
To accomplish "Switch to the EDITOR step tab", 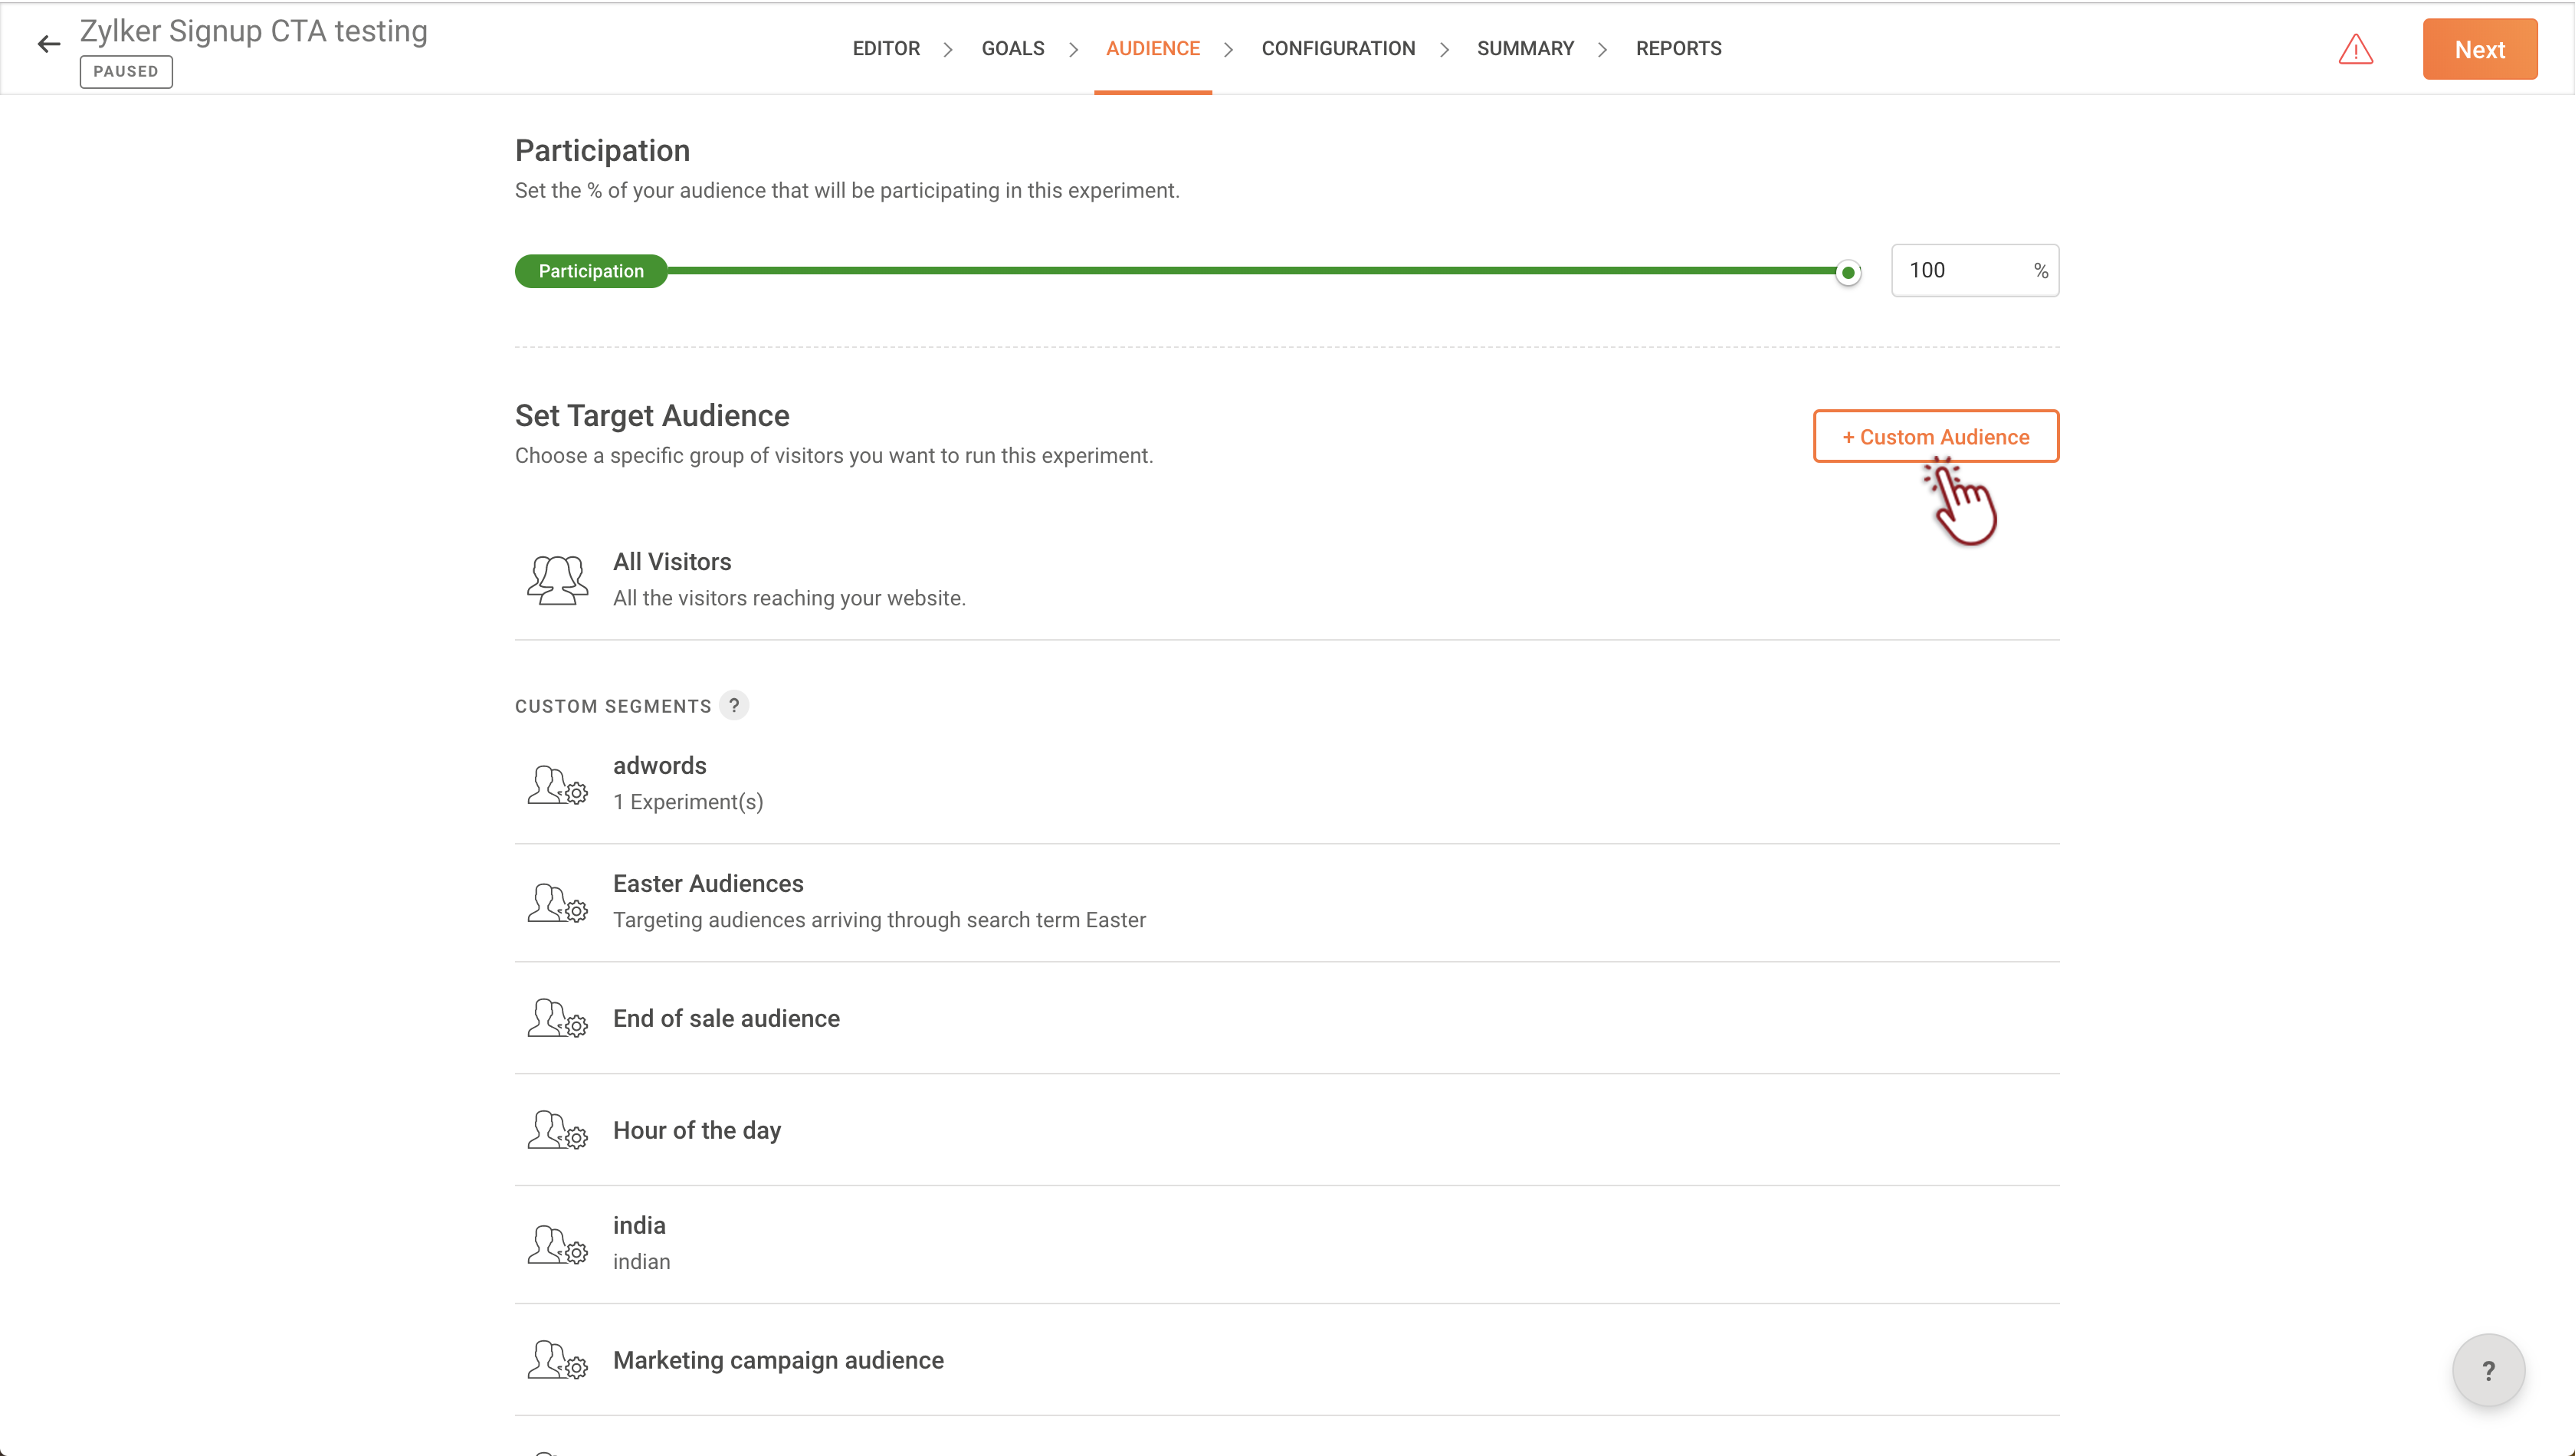I will pyautogui.click(x=886, y=48).
